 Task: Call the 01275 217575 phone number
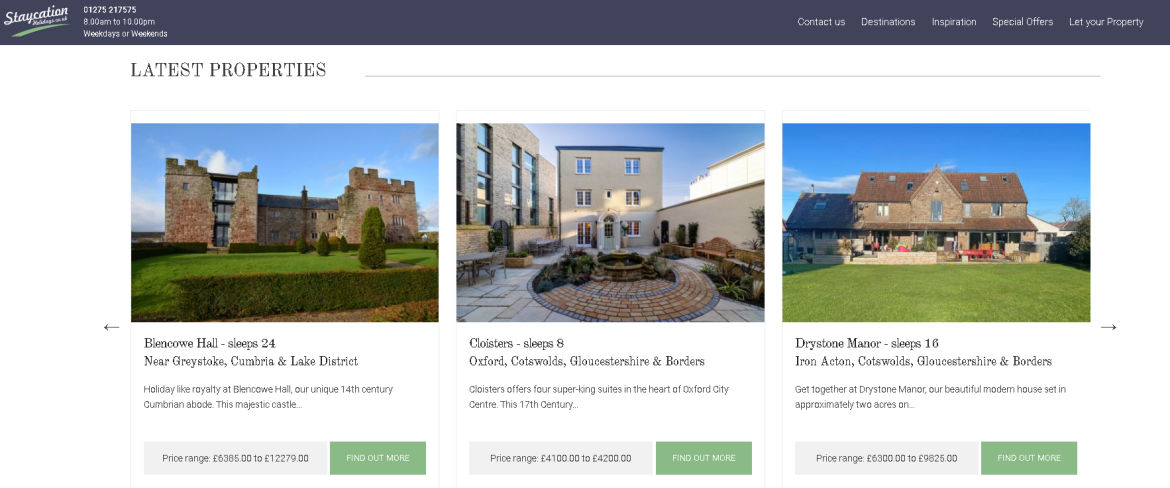pyautogui.click(x=110, y=10)
